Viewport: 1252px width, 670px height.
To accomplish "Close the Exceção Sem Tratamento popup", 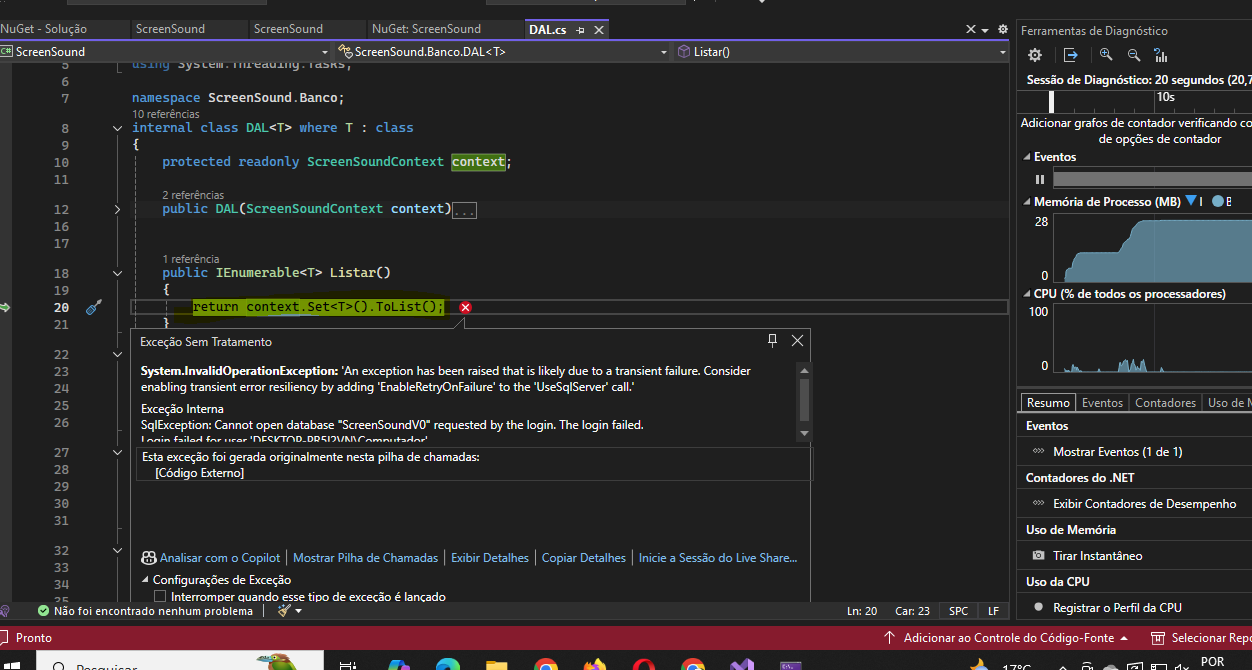I will click(x=797, y=340).
